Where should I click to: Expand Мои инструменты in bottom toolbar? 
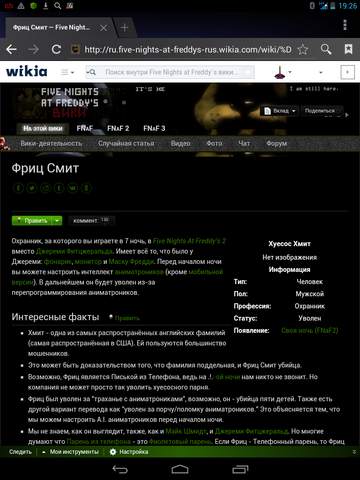[71, 452]
